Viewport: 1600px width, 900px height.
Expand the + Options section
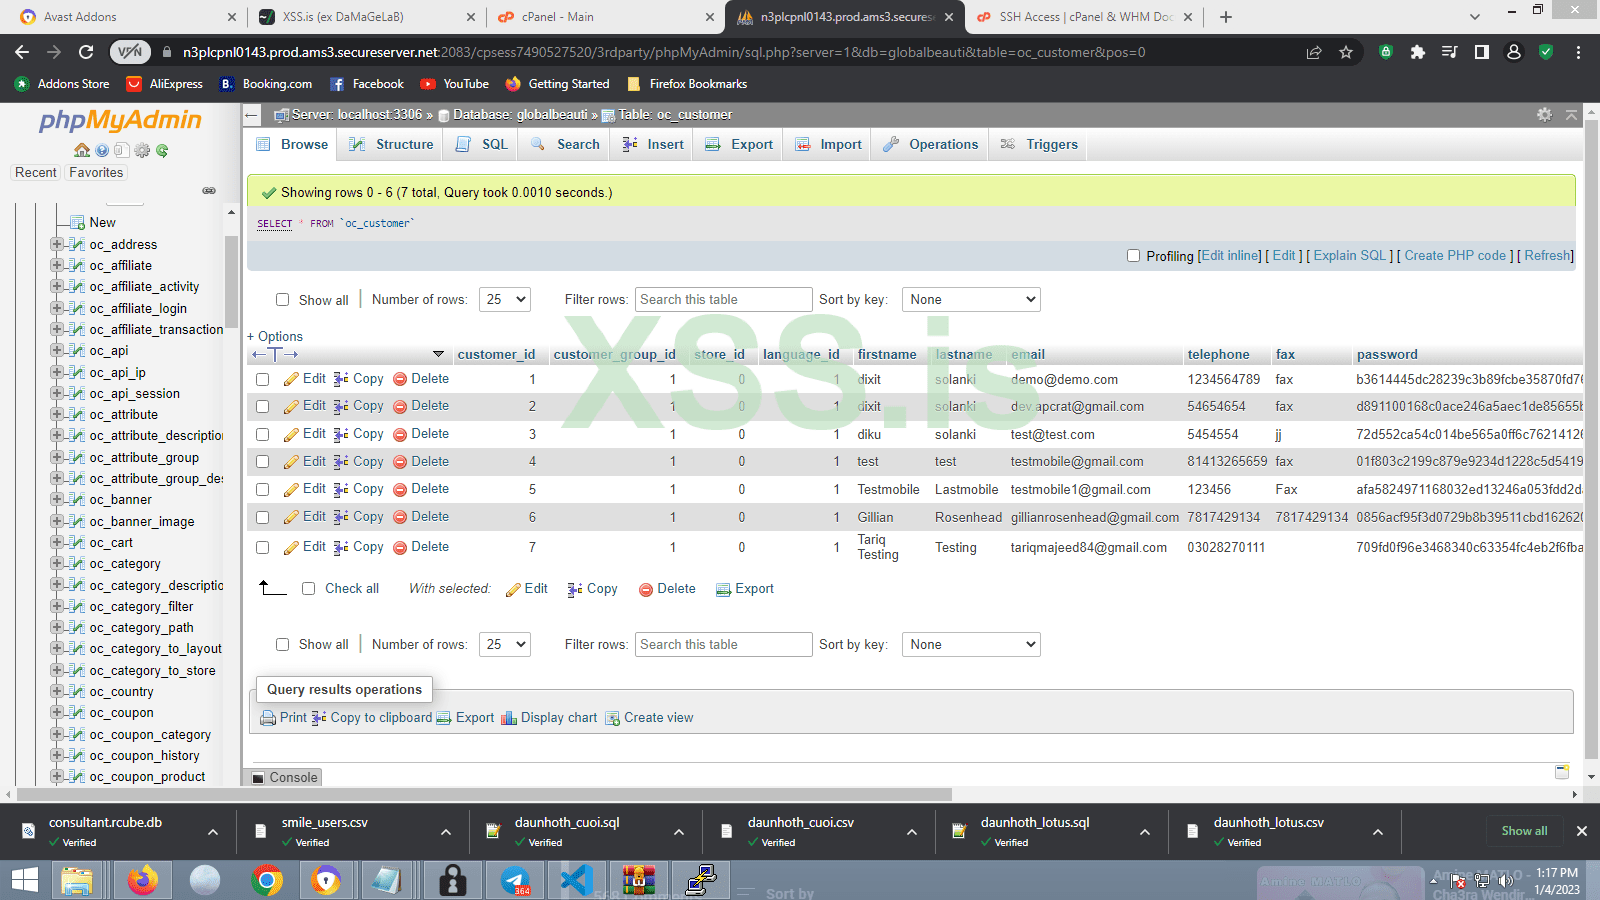click(x=275, y=337)
